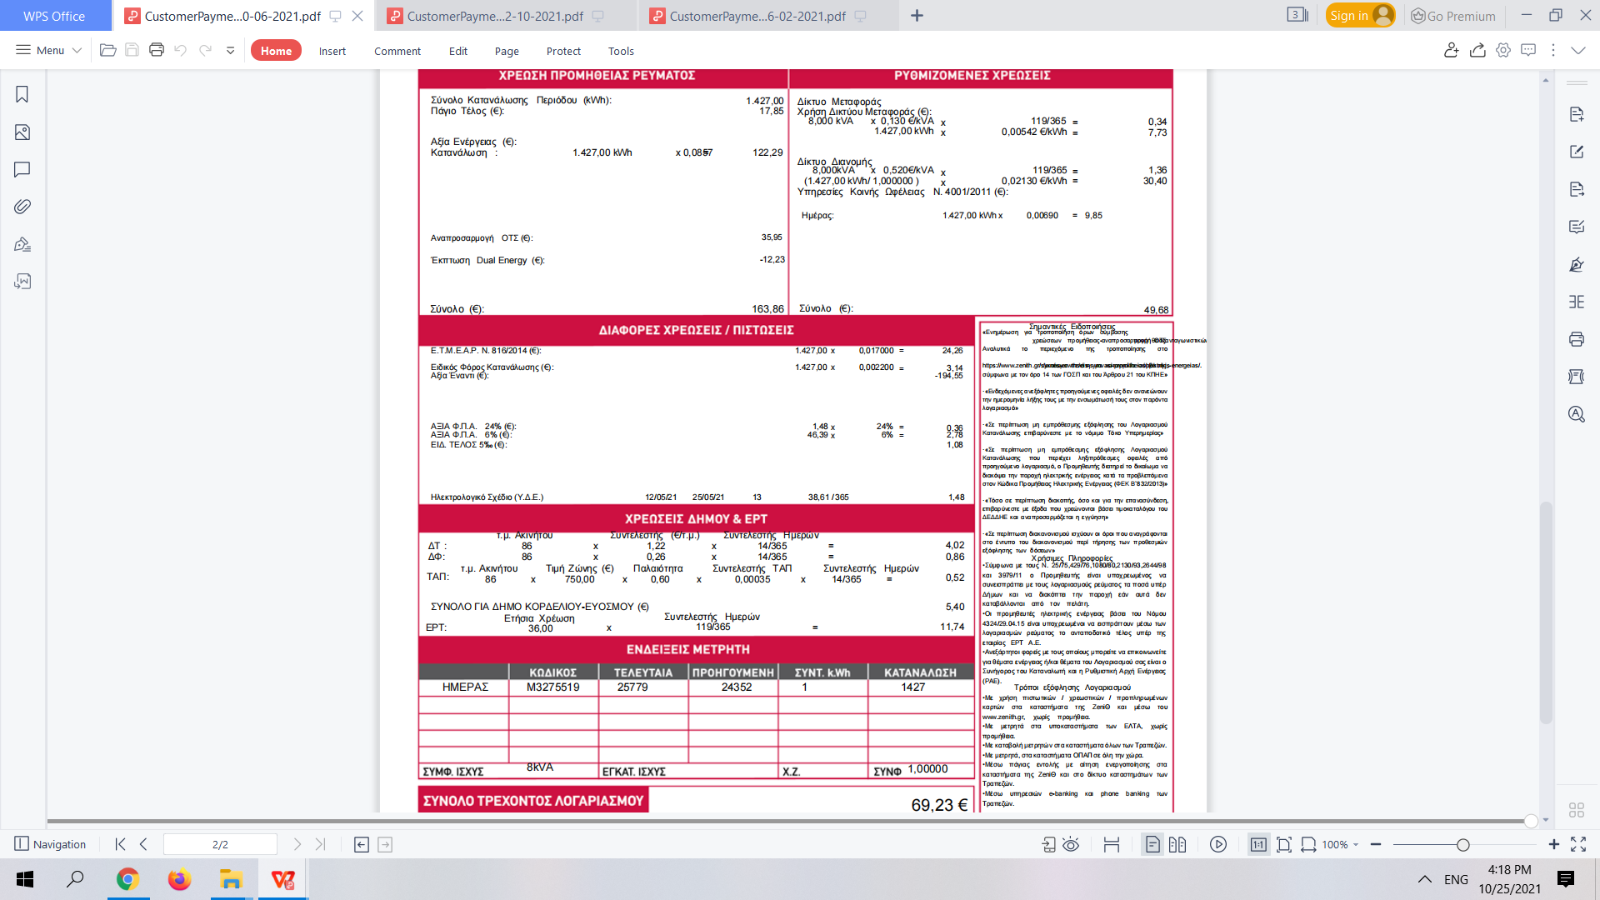Click the print icon in right sidebar
The image size is (1600, 900).
click(1577, 339)
